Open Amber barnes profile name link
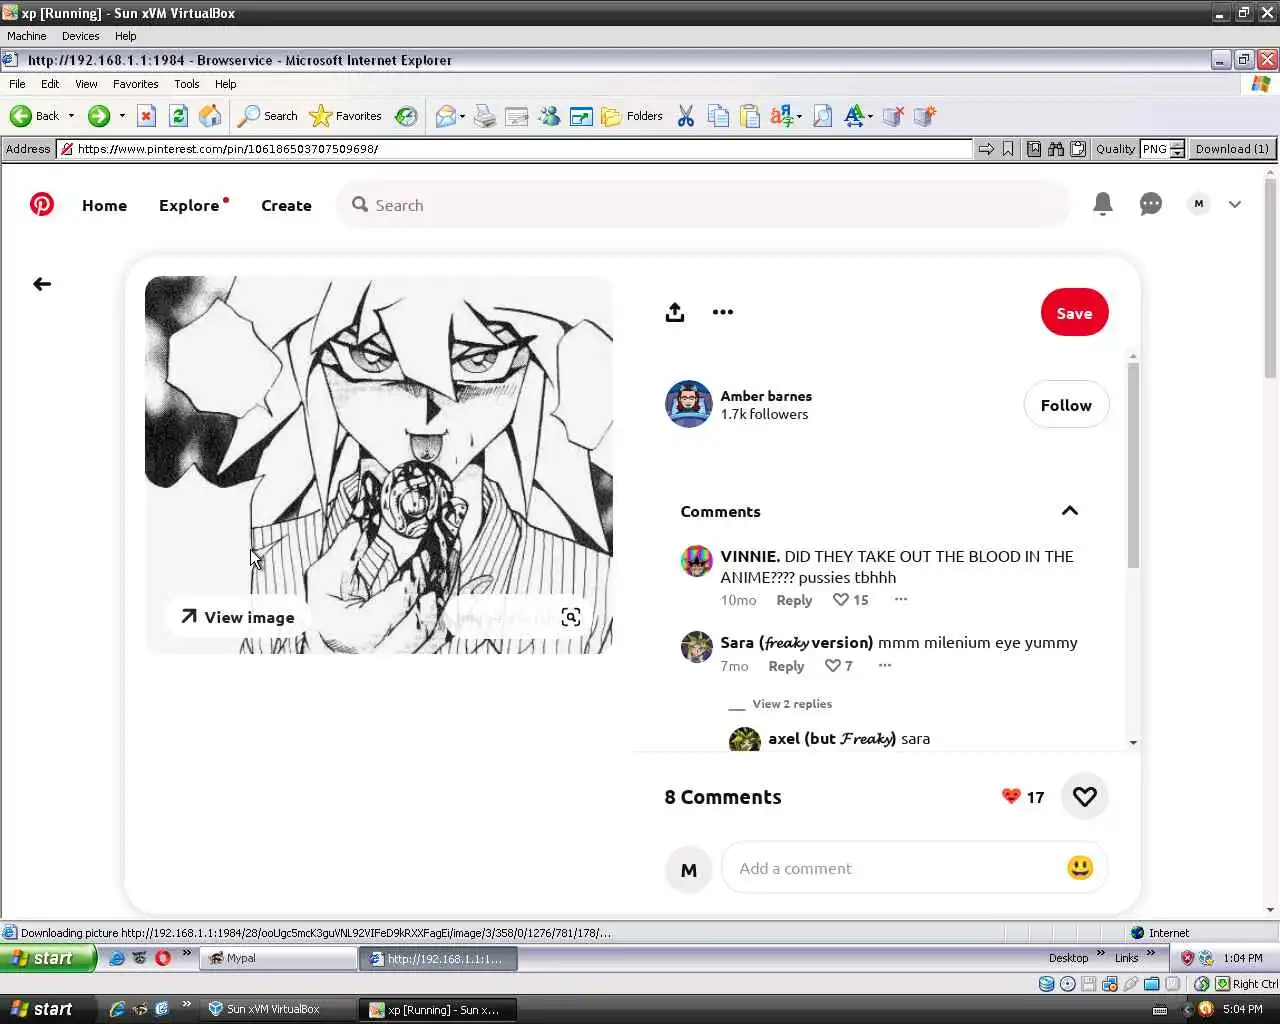 click(x=766, y=396)
